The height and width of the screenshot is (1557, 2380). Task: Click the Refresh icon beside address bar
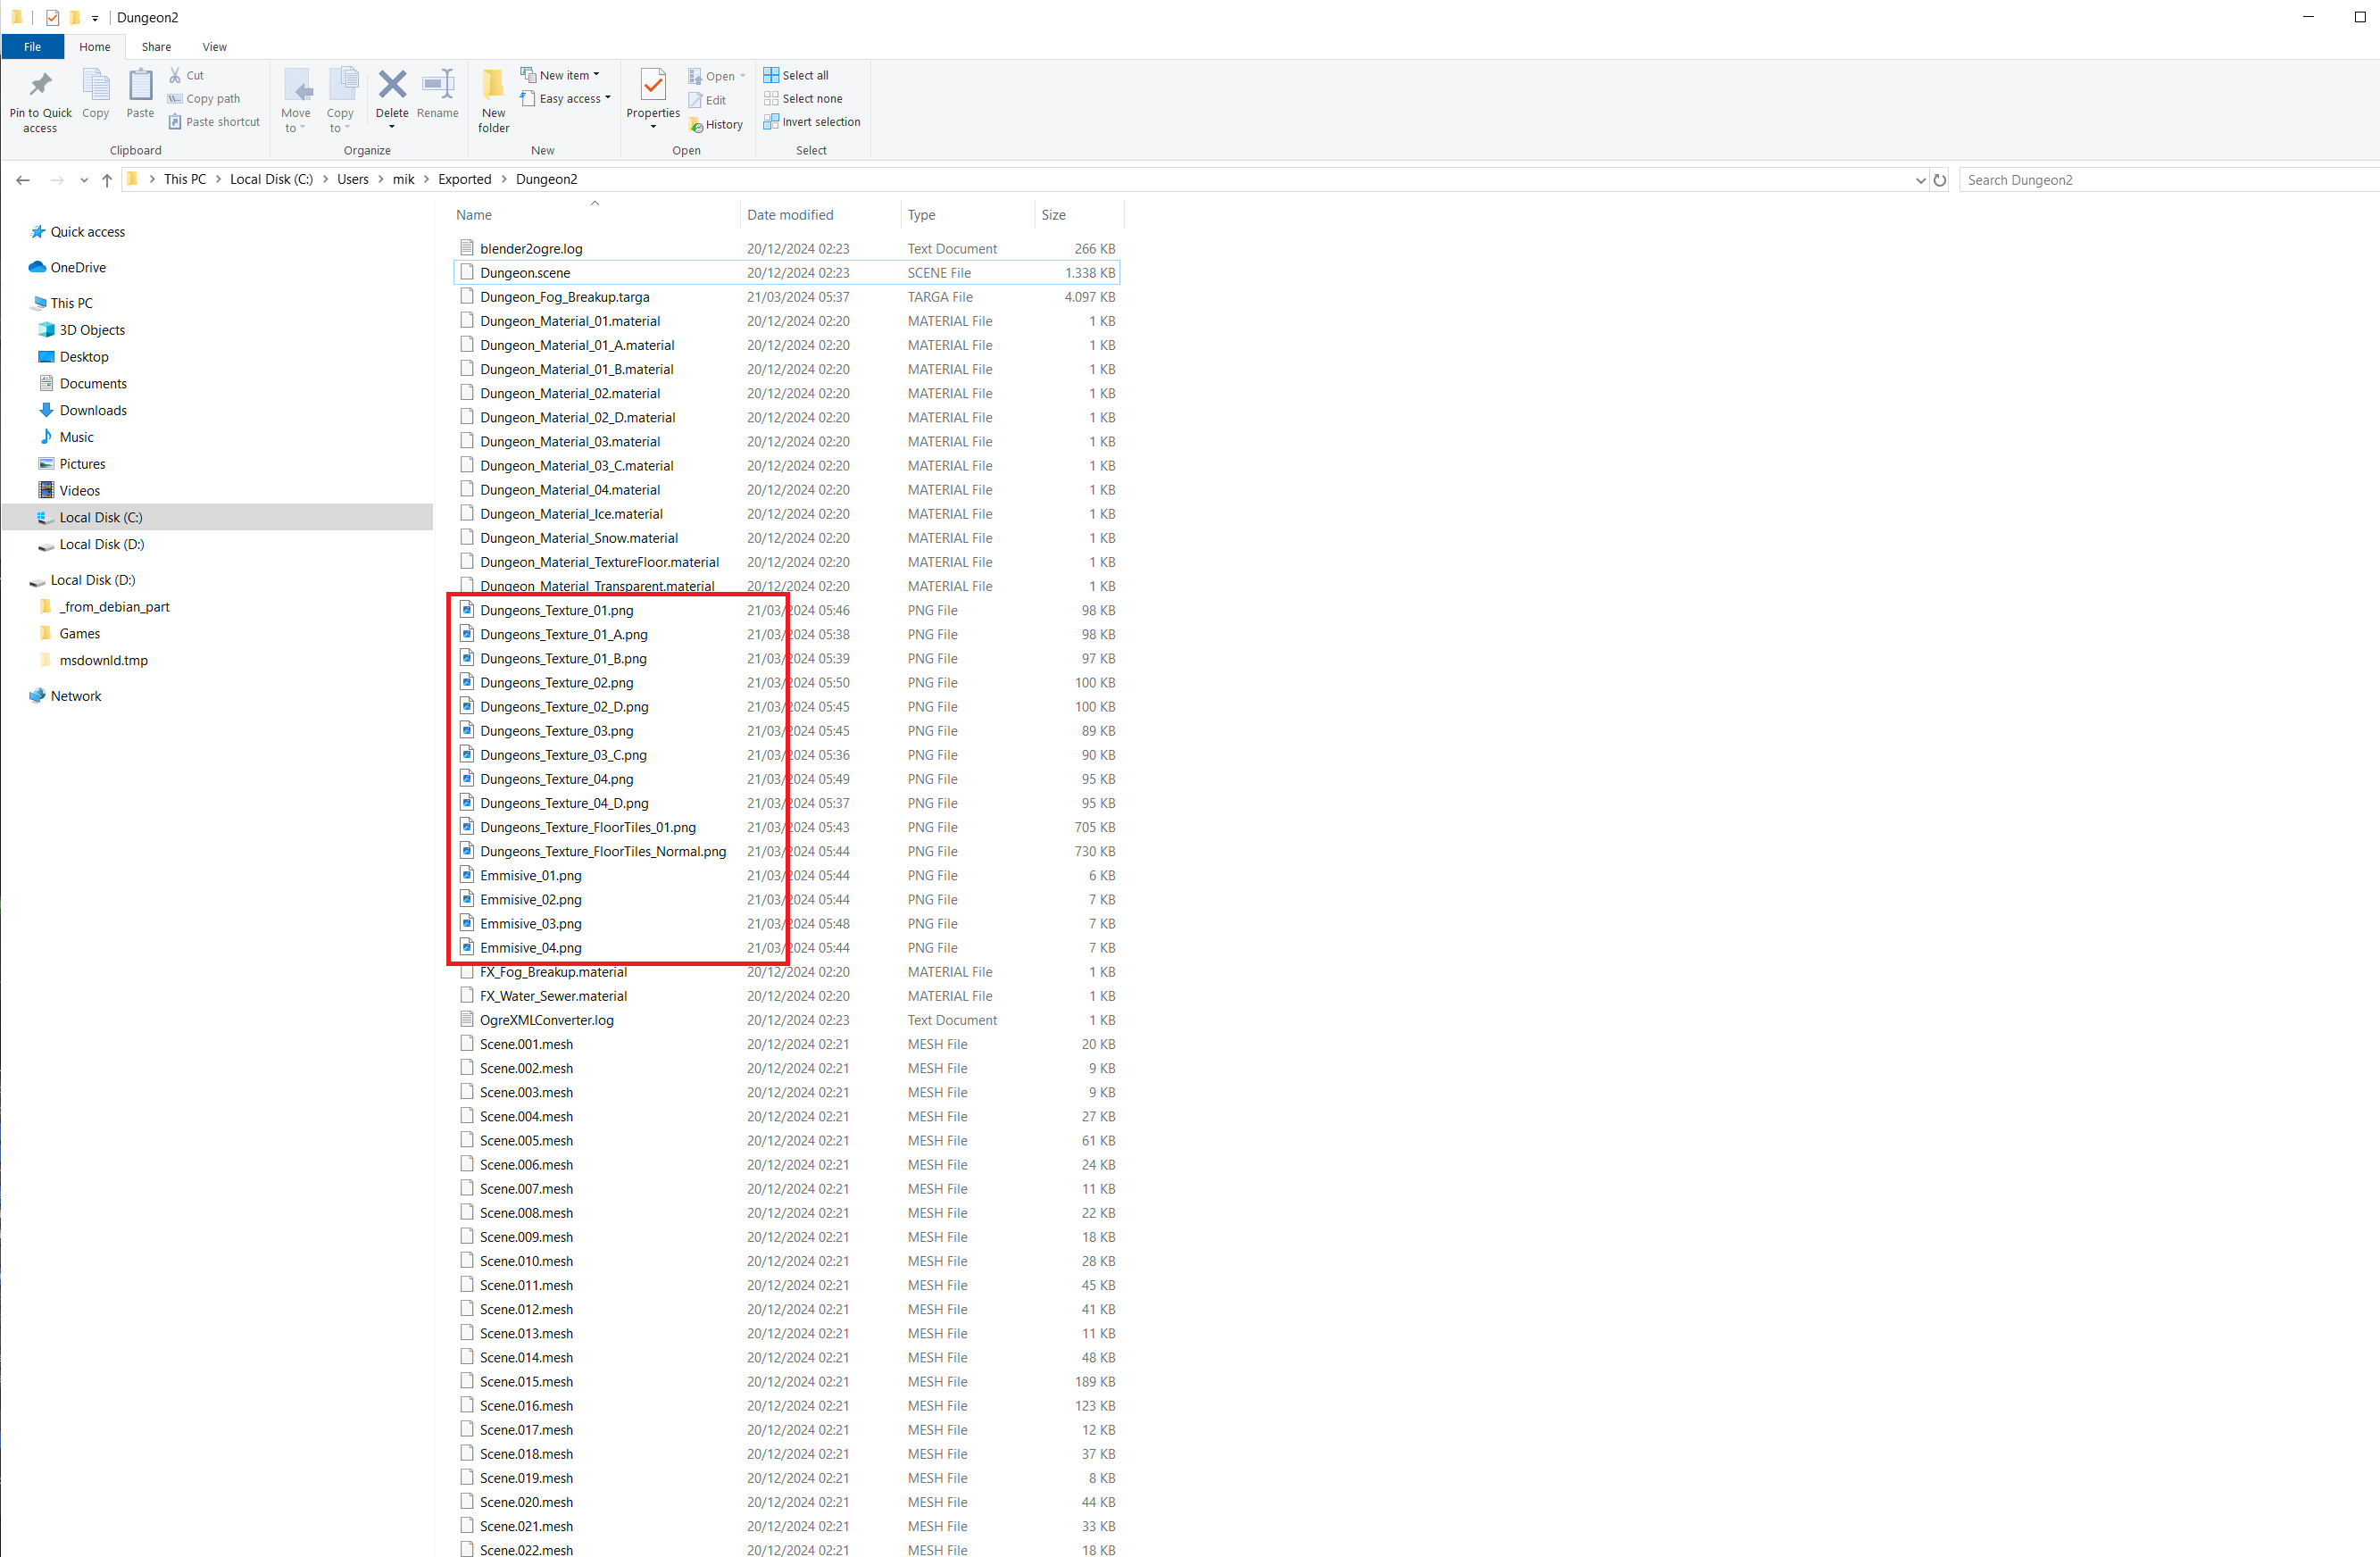tap(1939, 180)
